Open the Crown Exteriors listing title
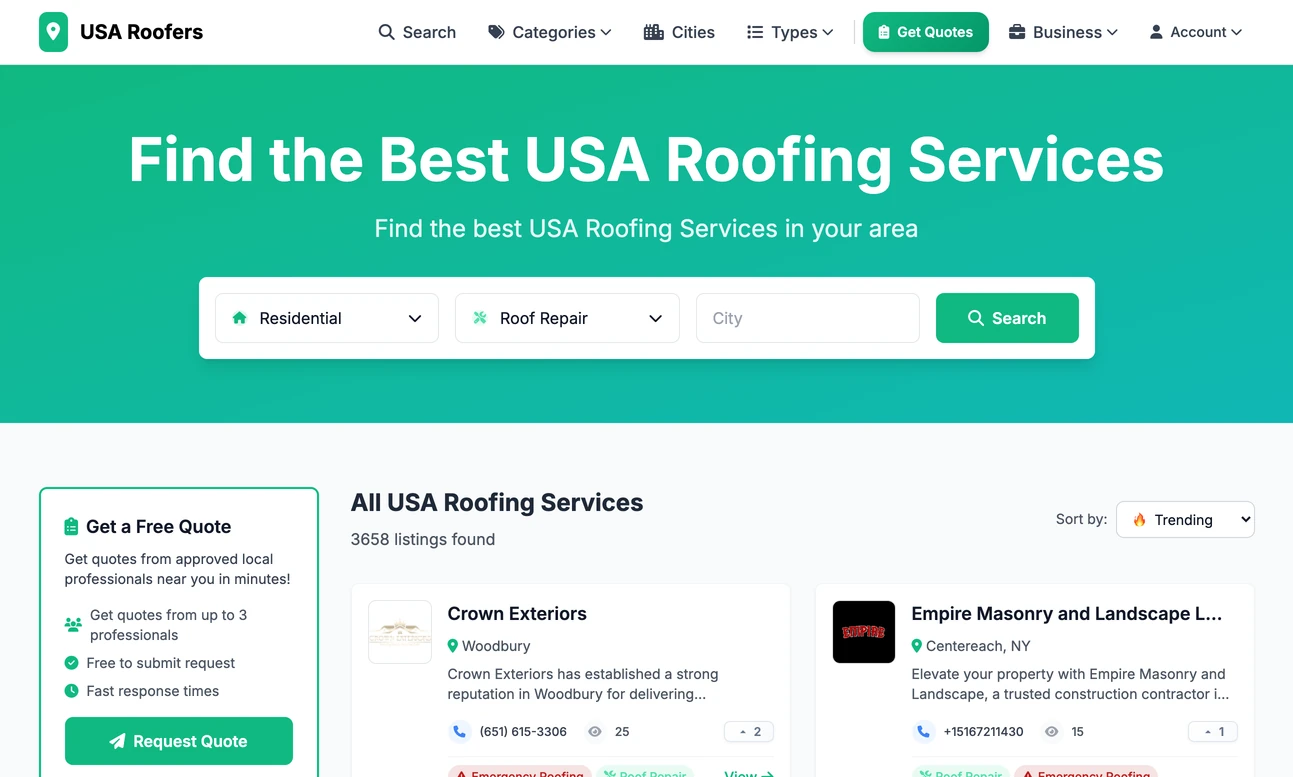 tap(517, 614)
